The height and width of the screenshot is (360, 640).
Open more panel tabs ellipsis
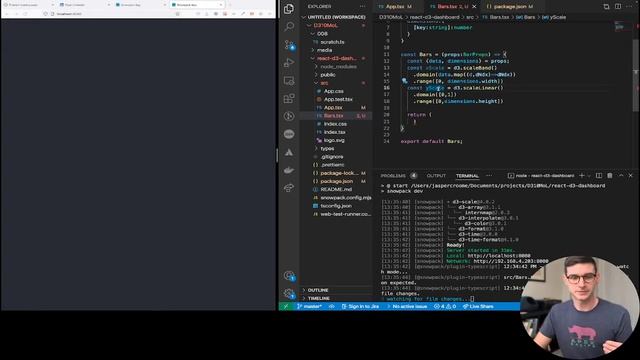[x=489, y=176]
